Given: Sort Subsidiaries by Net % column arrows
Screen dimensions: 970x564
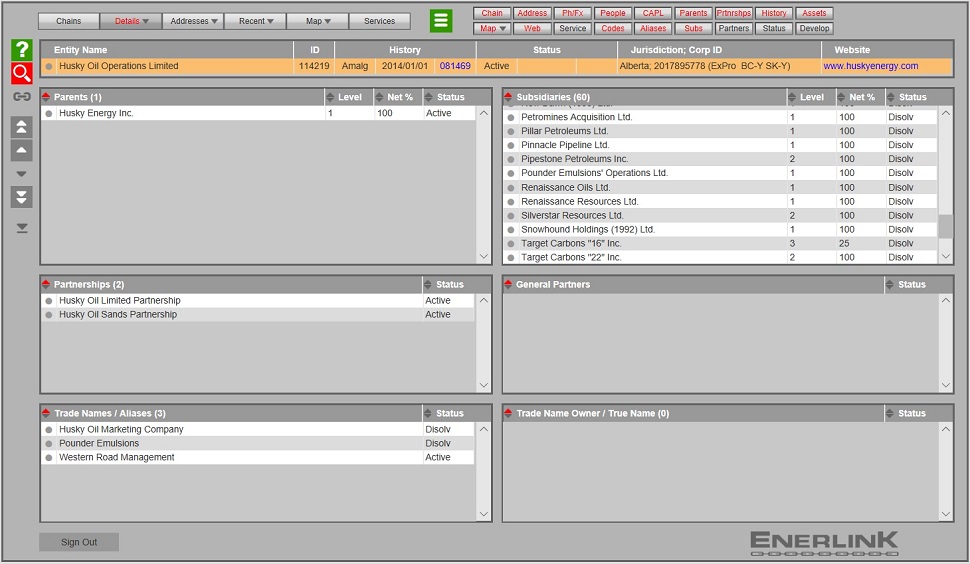Looking at the screenshot, I should [841, 97].
